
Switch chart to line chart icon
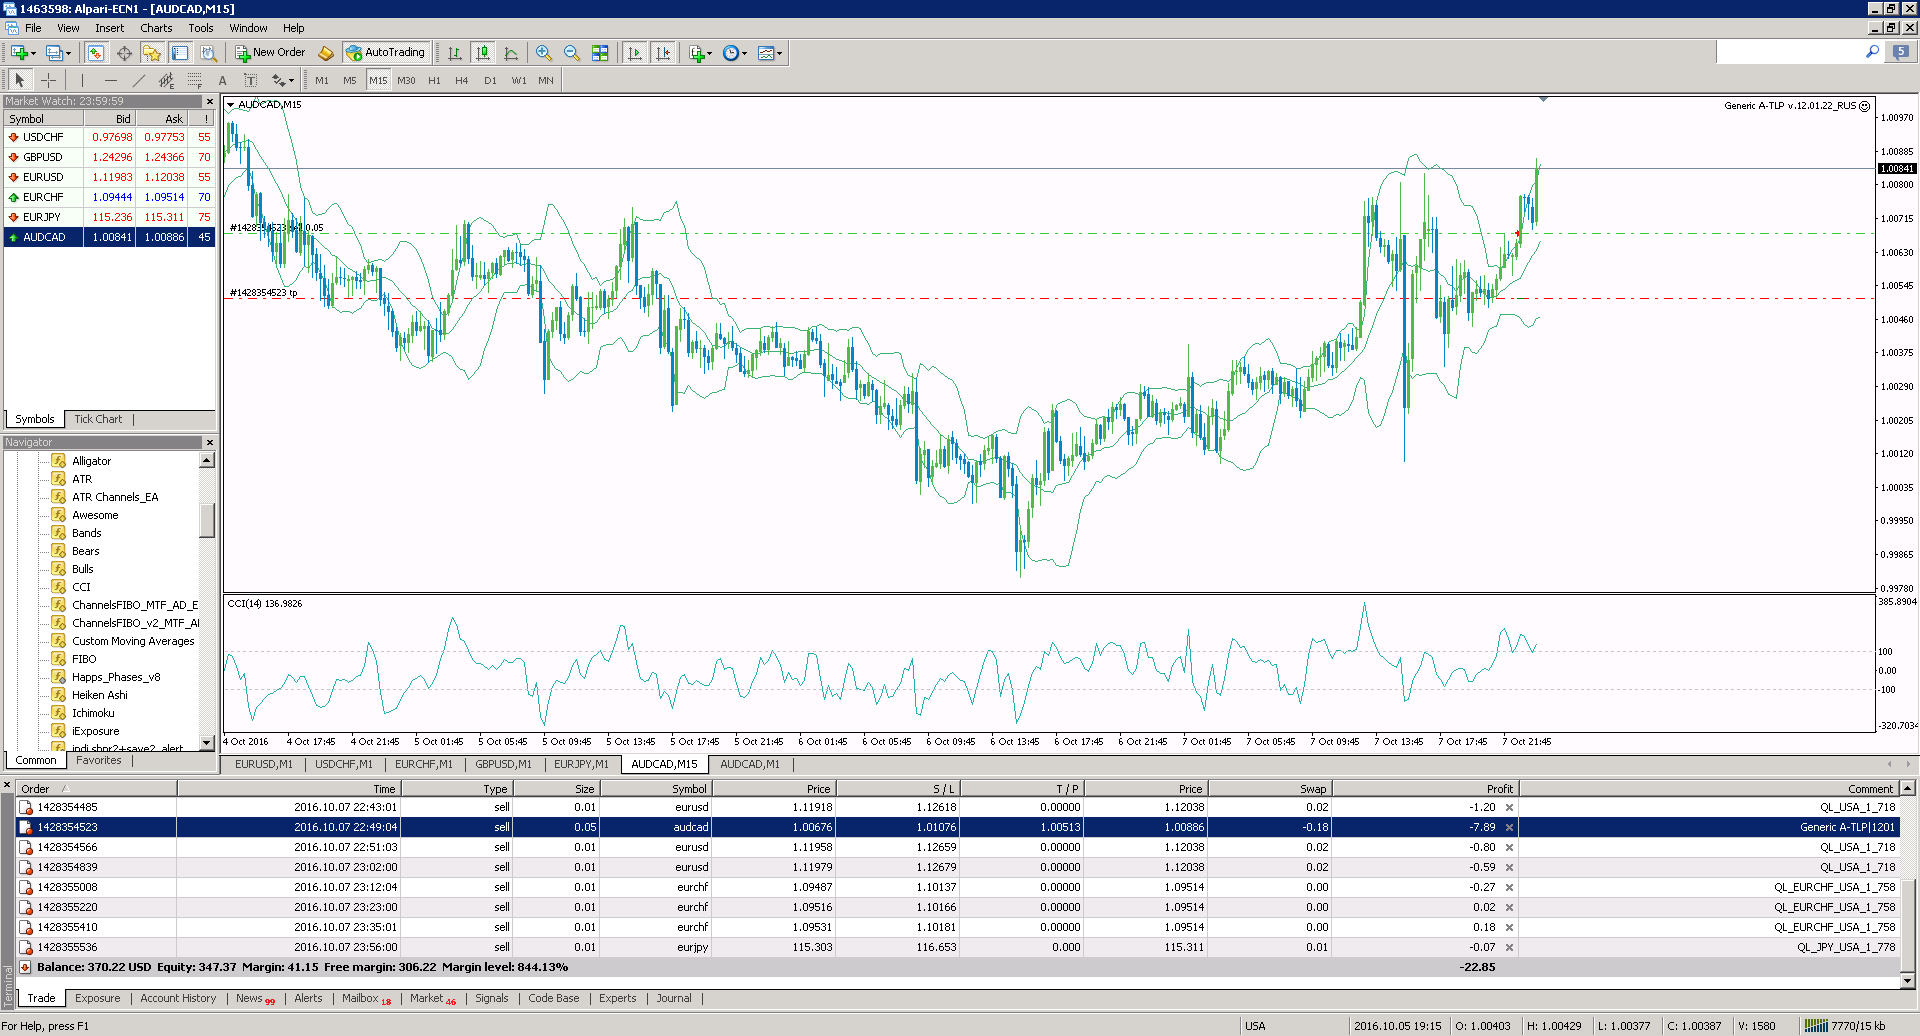click(x=511, y=53)
